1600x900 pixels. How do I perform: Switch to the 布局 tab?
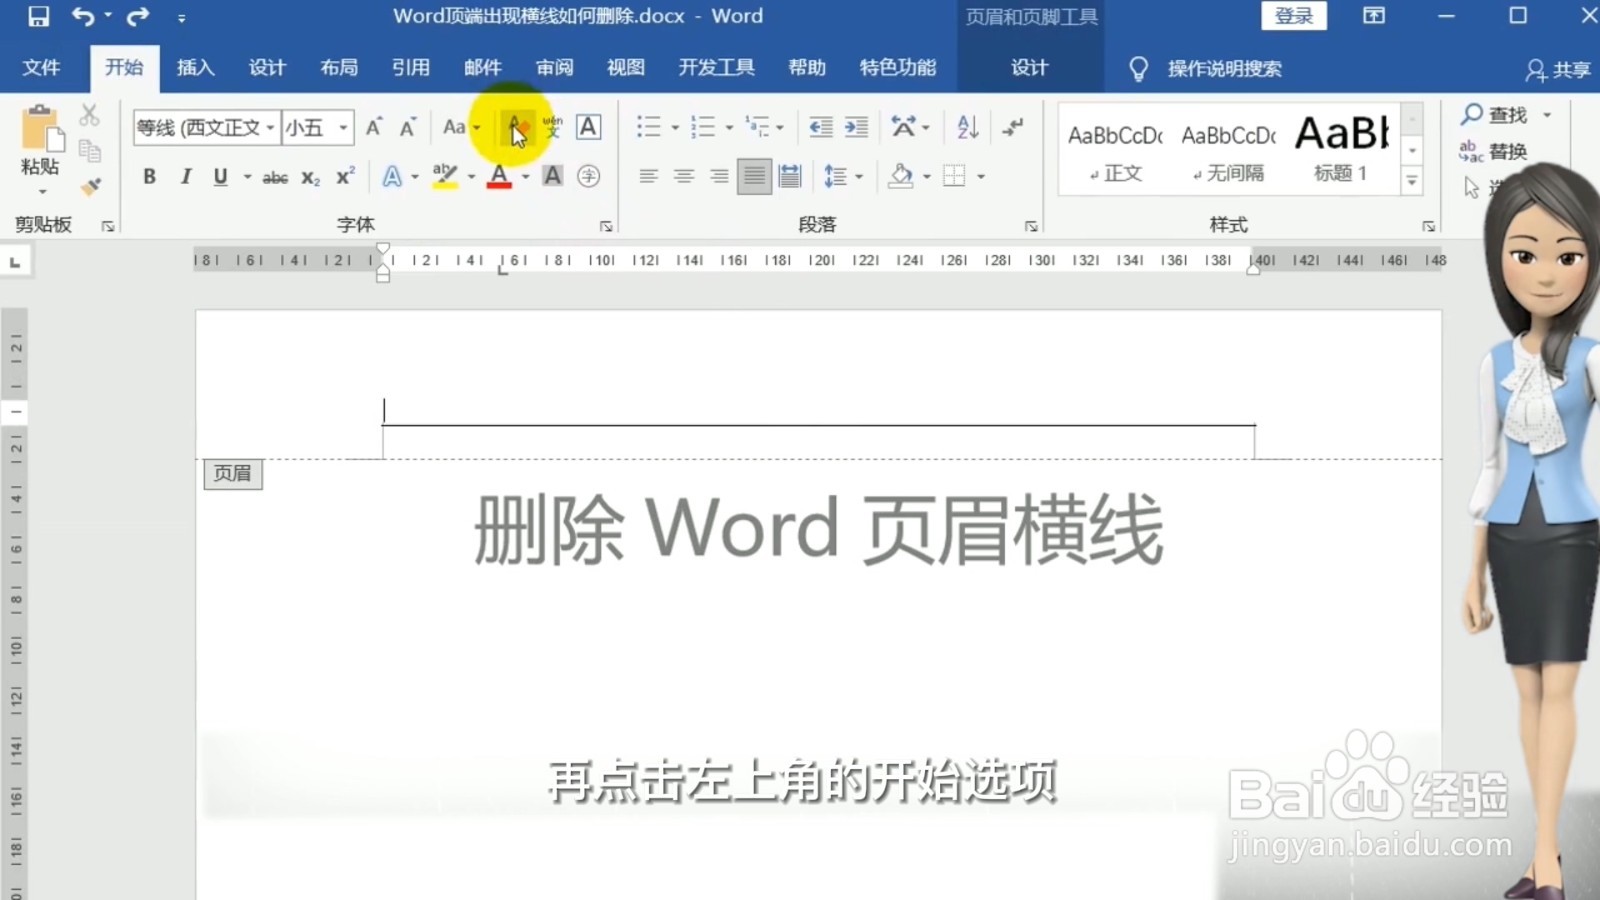point(339,68)
